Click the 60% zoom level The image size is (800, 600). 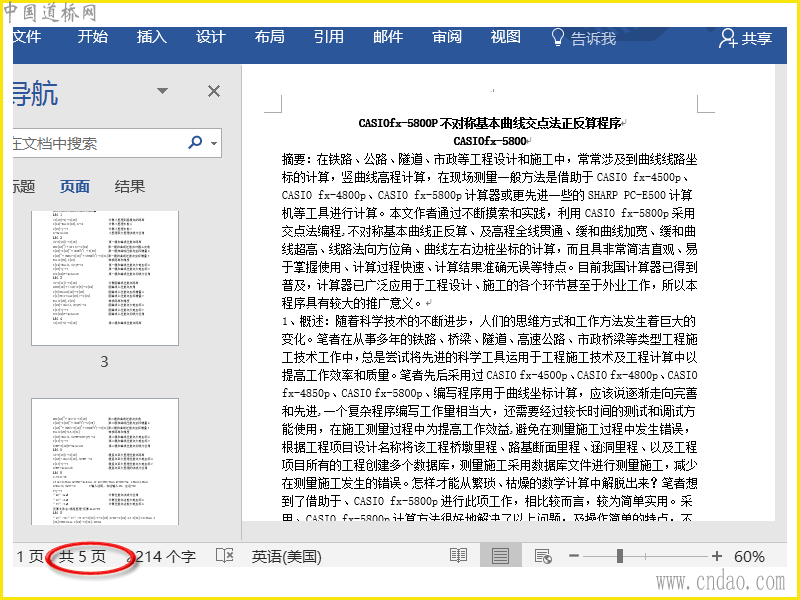click(x=749, y=557)
